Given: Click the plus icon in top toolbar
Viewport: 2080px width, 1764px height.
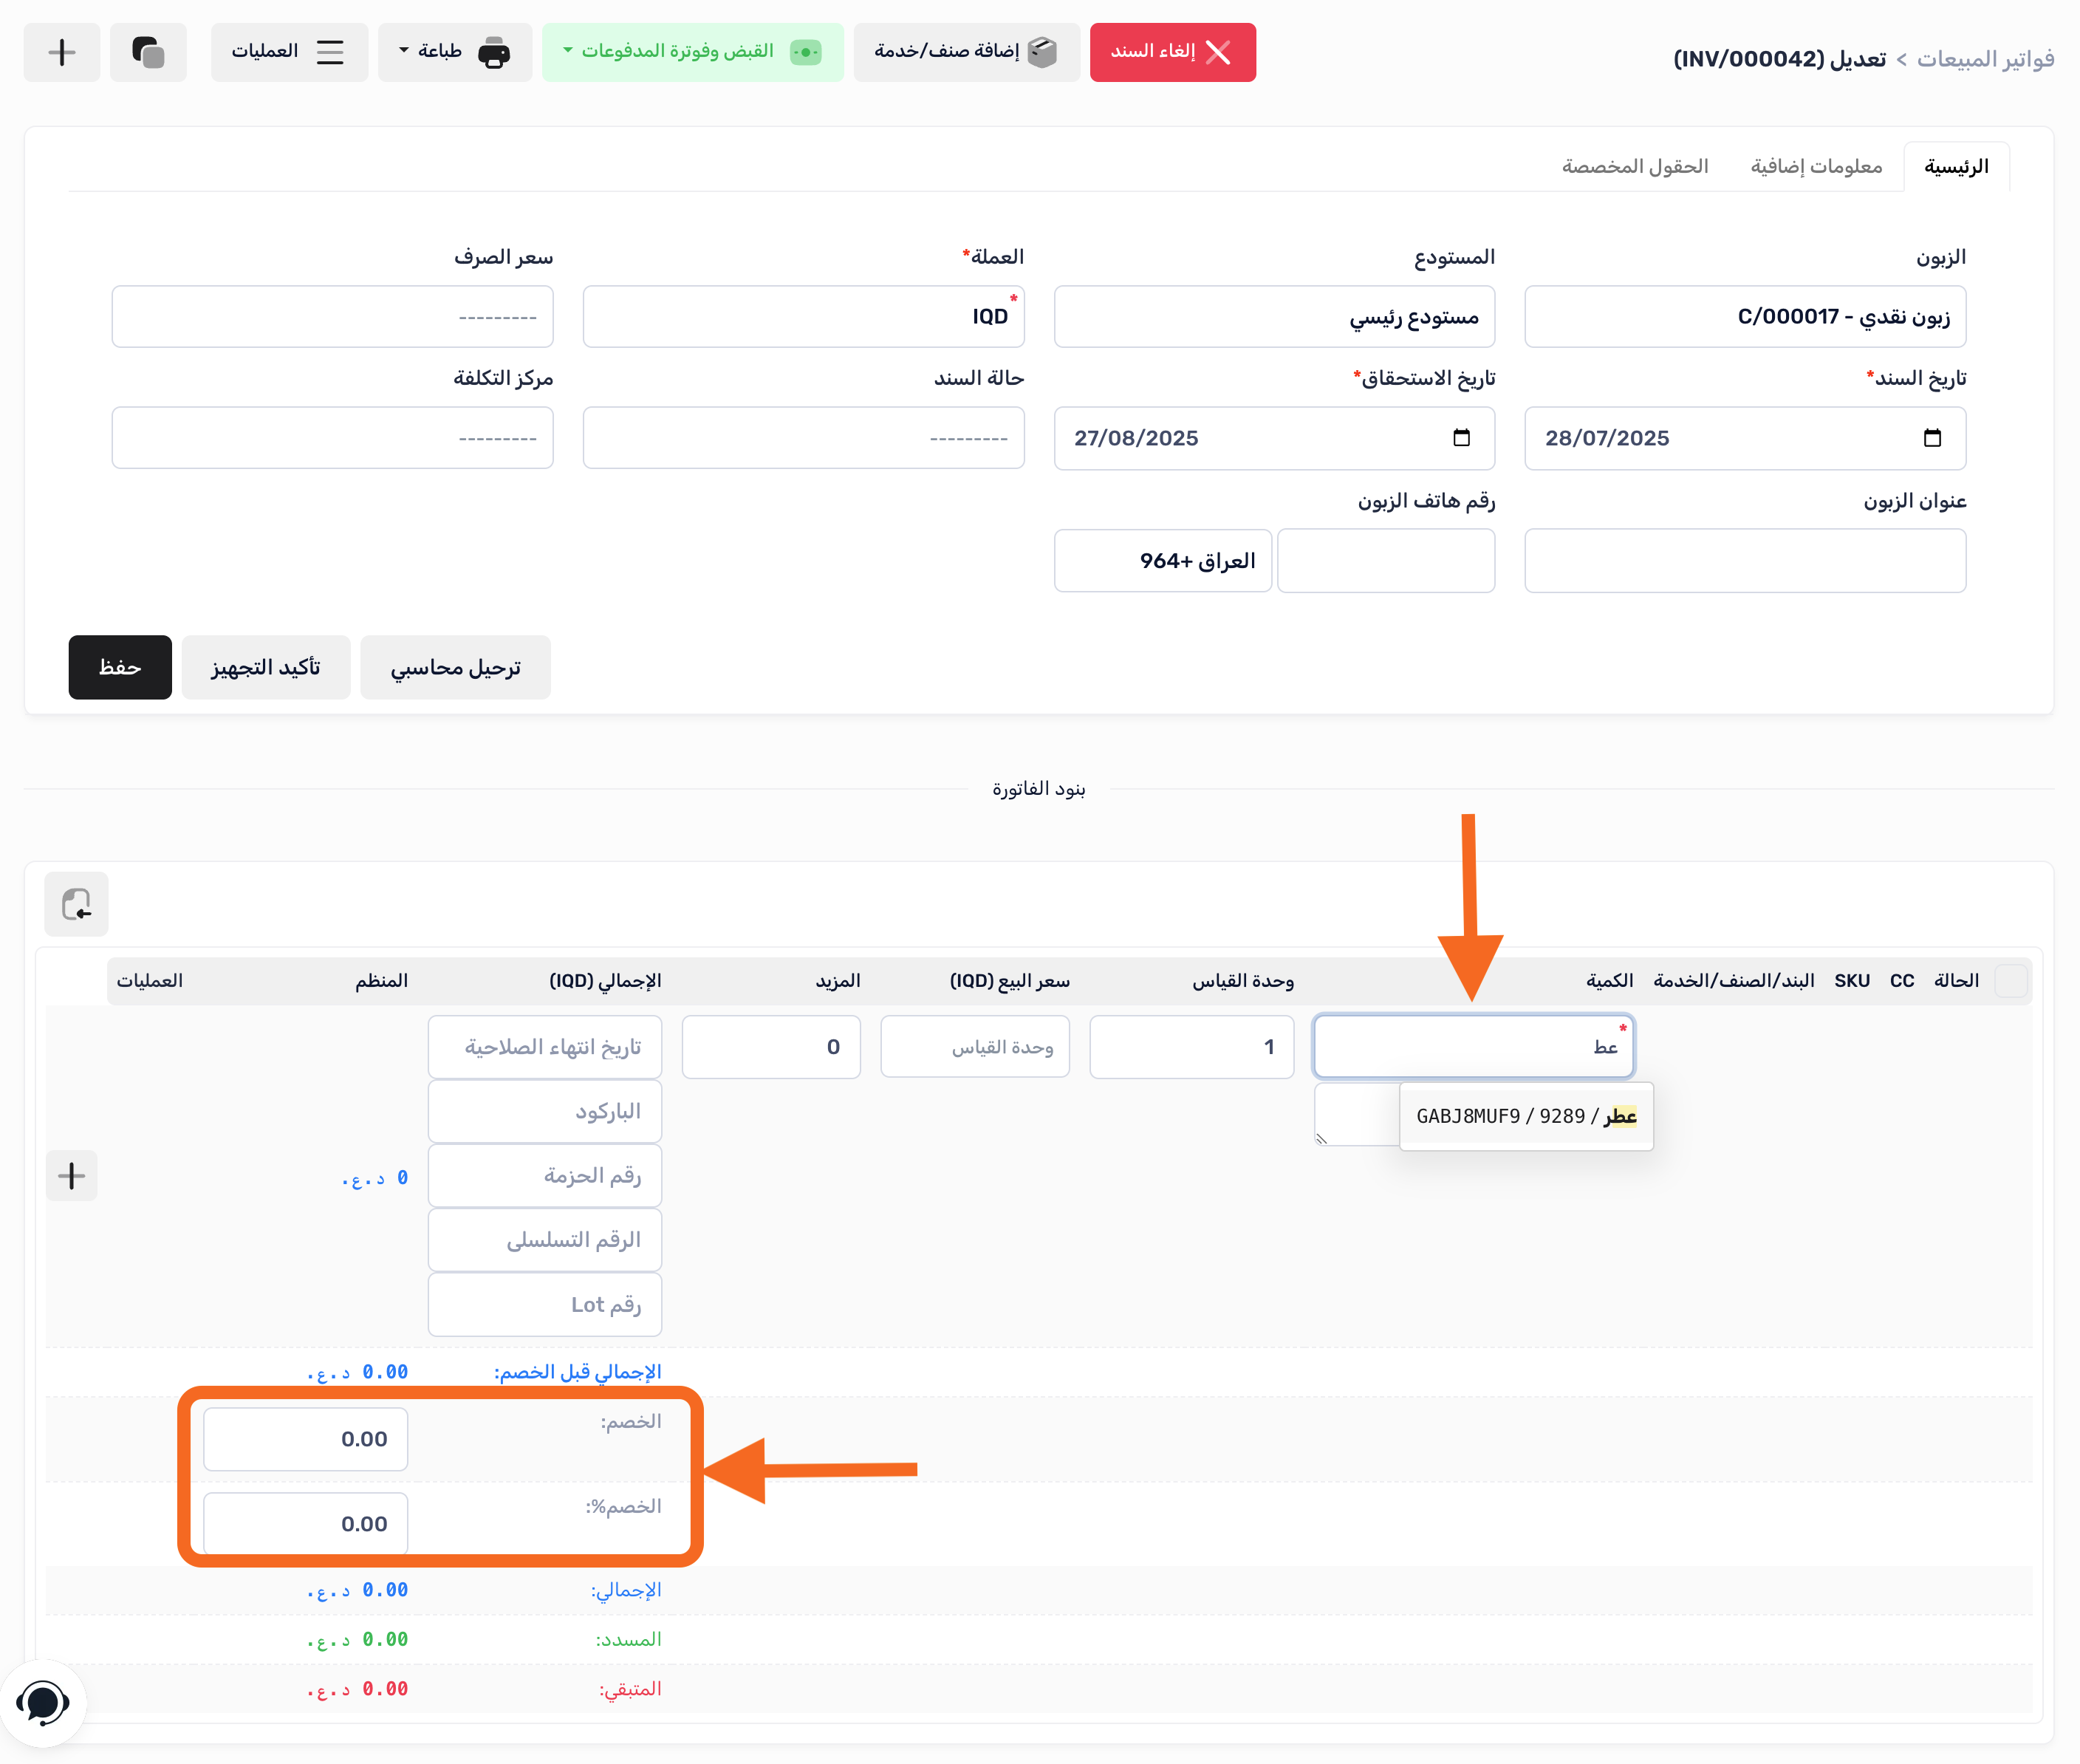Looking at the screenshot, I should pyautogui.click(x=62, y=52).
